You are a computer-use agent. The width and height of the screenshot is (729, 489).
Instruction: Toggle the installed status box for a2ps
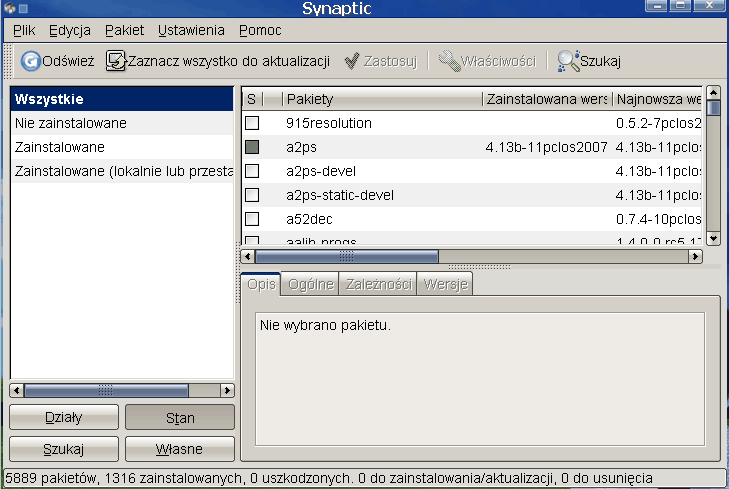point(252,147)
